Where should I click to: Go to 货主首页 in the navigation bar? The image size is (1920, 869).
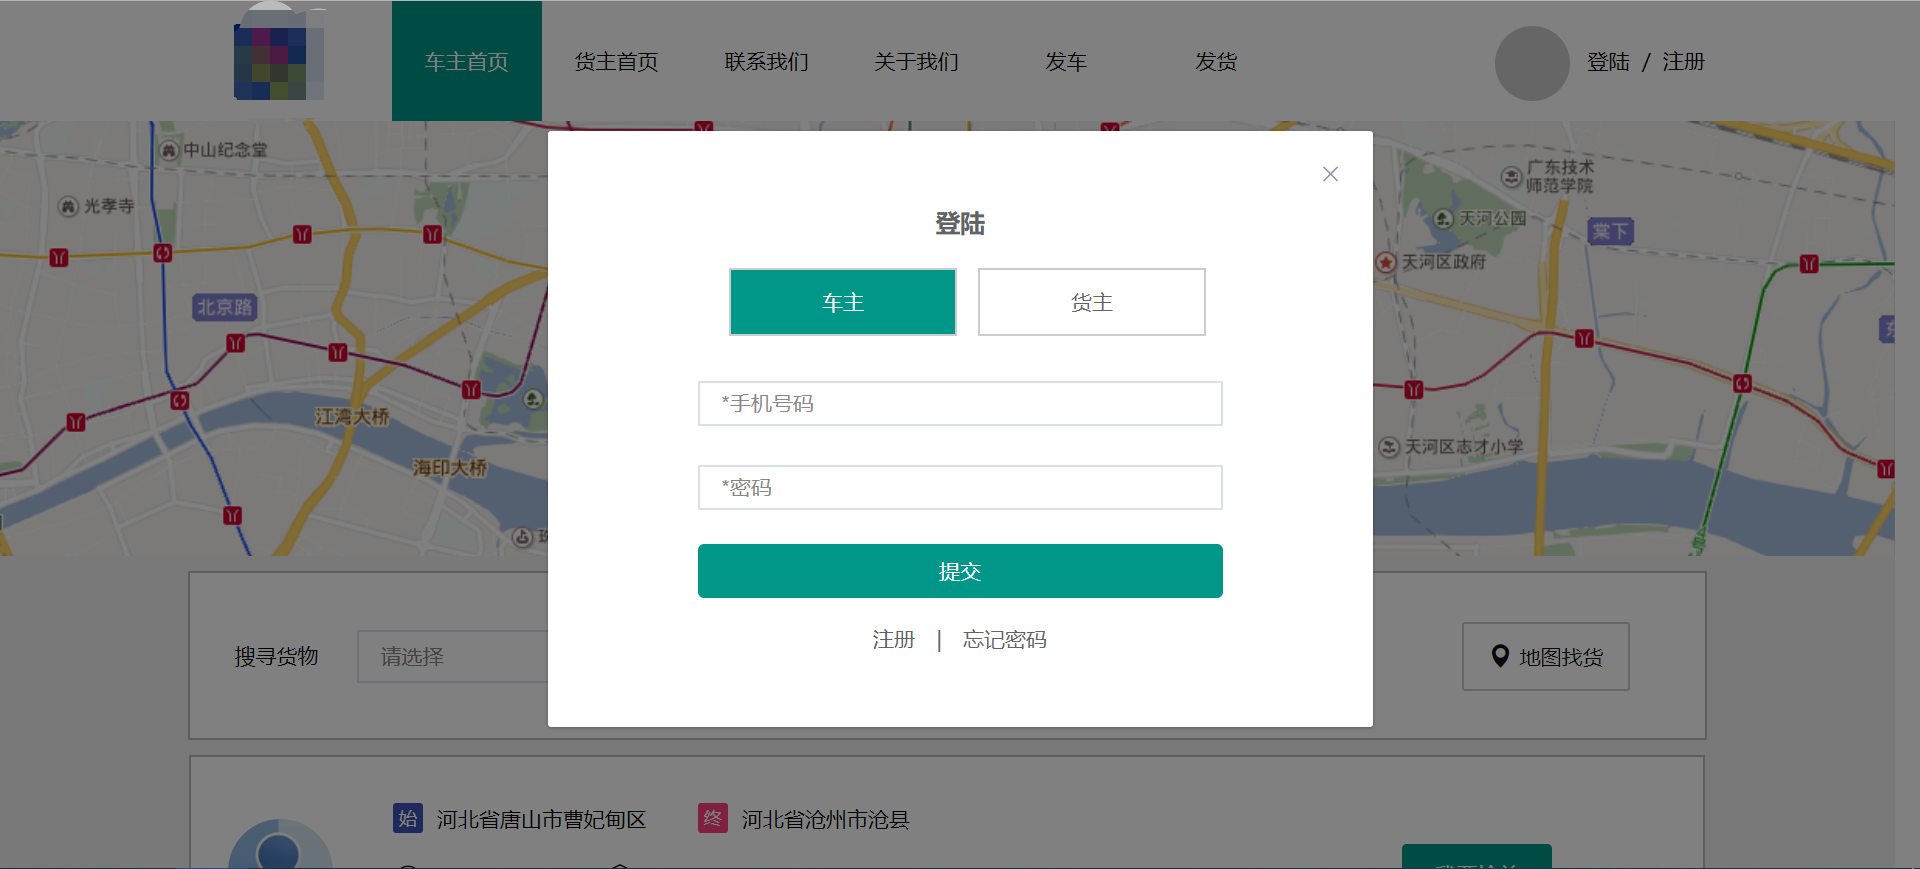(x=616, y=62)
